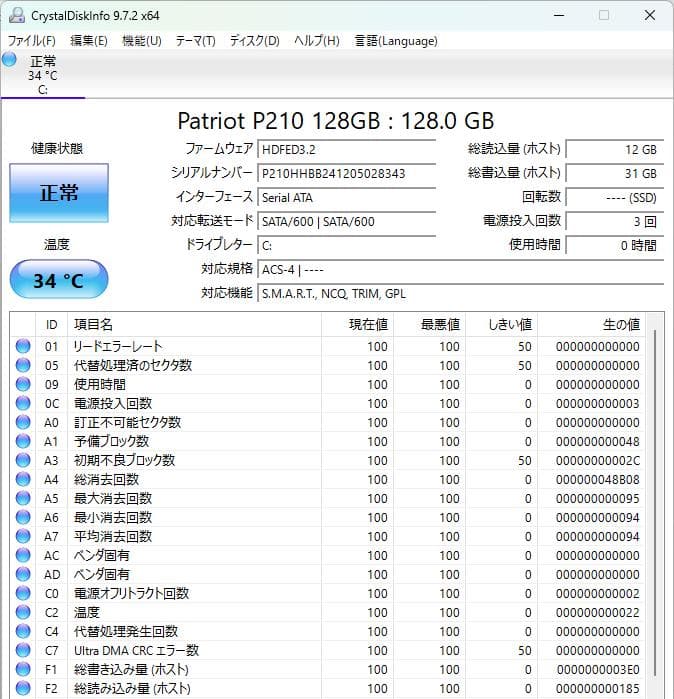Viewport: 674px width, 699px height.
Task: Open the テーマ(T) menu
Action: pyautogui.click(x=195, y=41)
